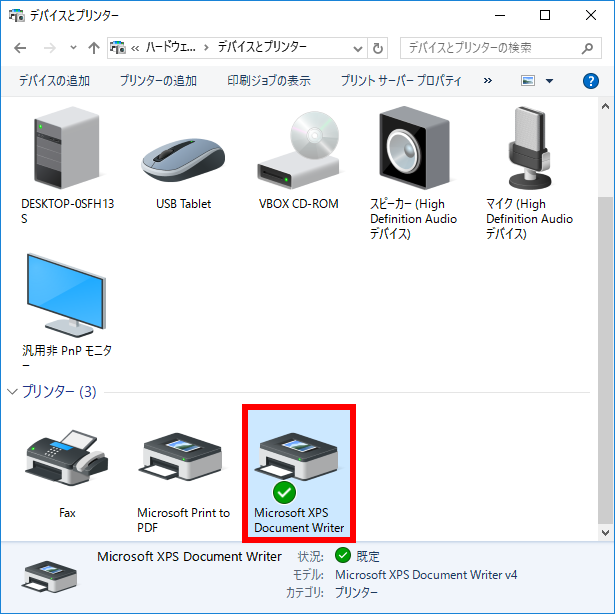Screen dimensions: 615x614
Task: Expand the address bar history dropdown
Action: click(x=357, y=49)
